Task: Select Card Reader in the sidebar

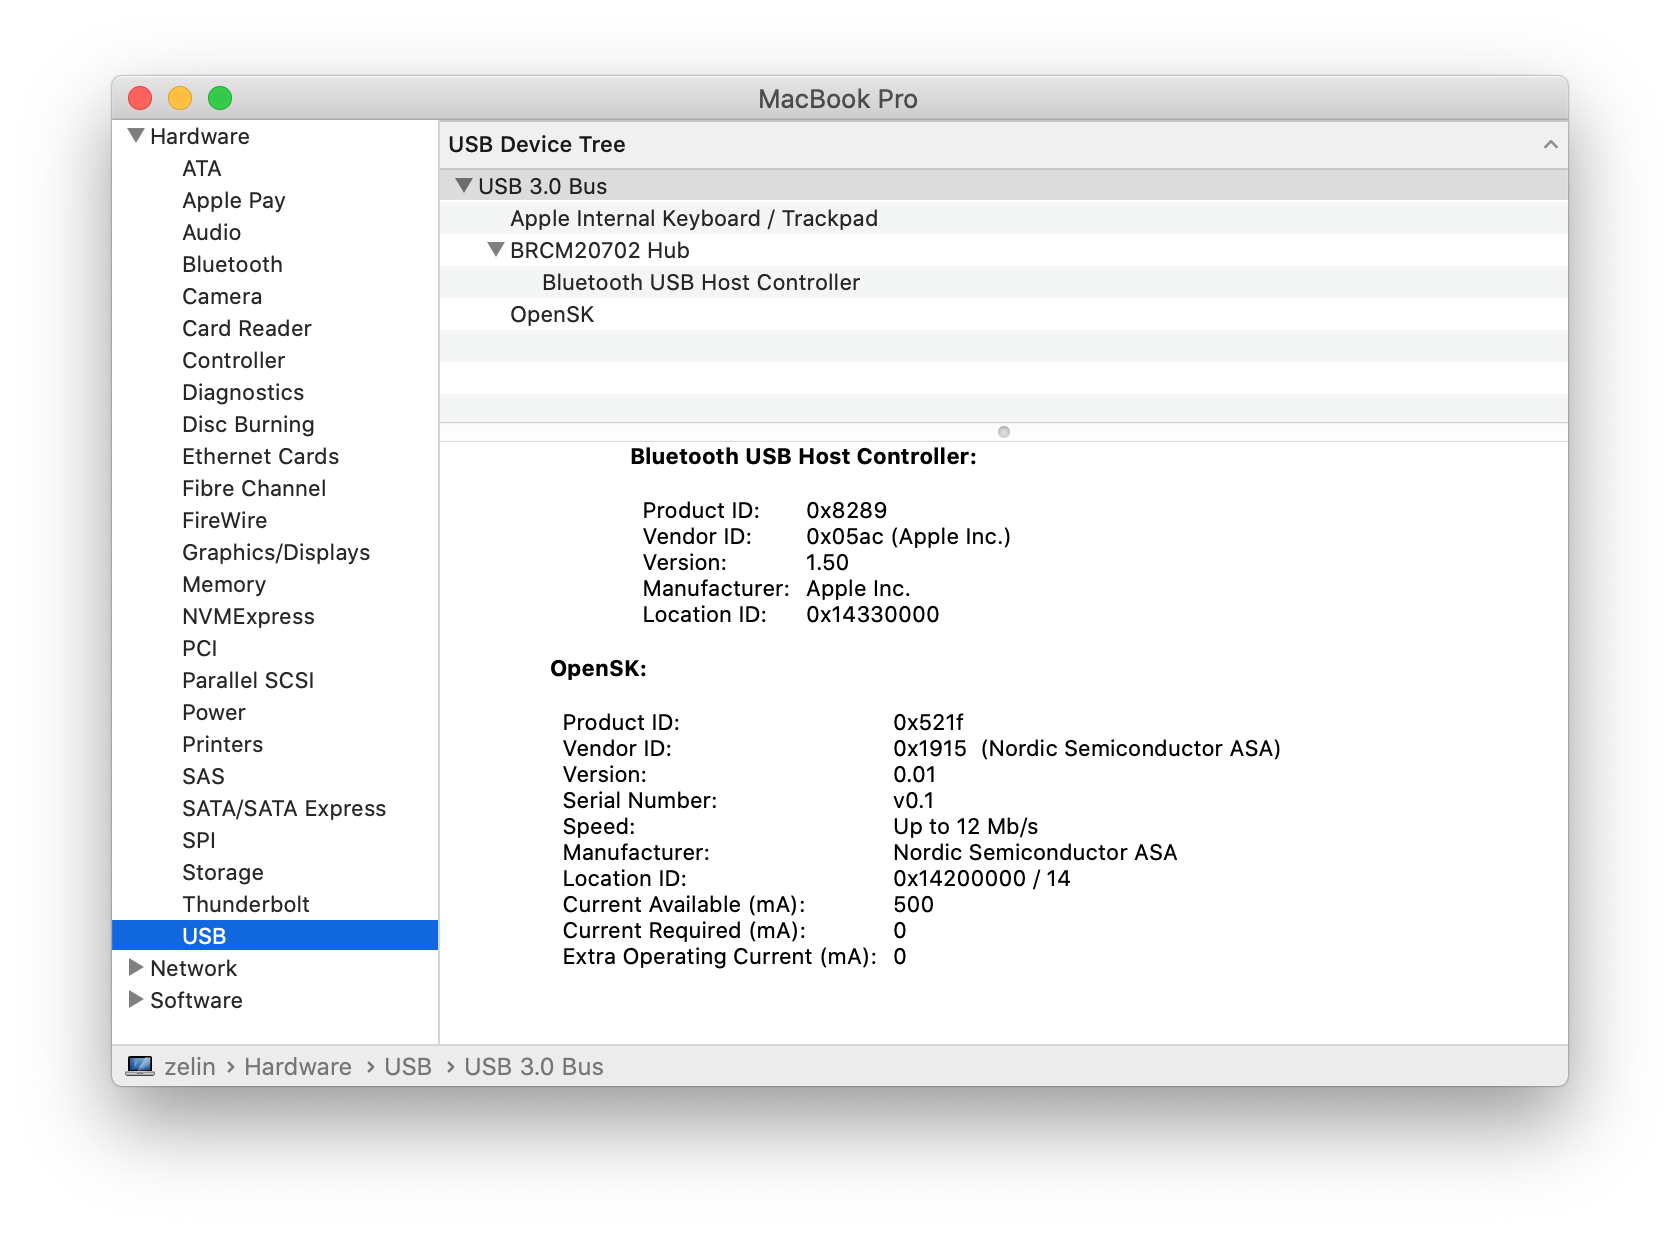Action: [247, 328]
